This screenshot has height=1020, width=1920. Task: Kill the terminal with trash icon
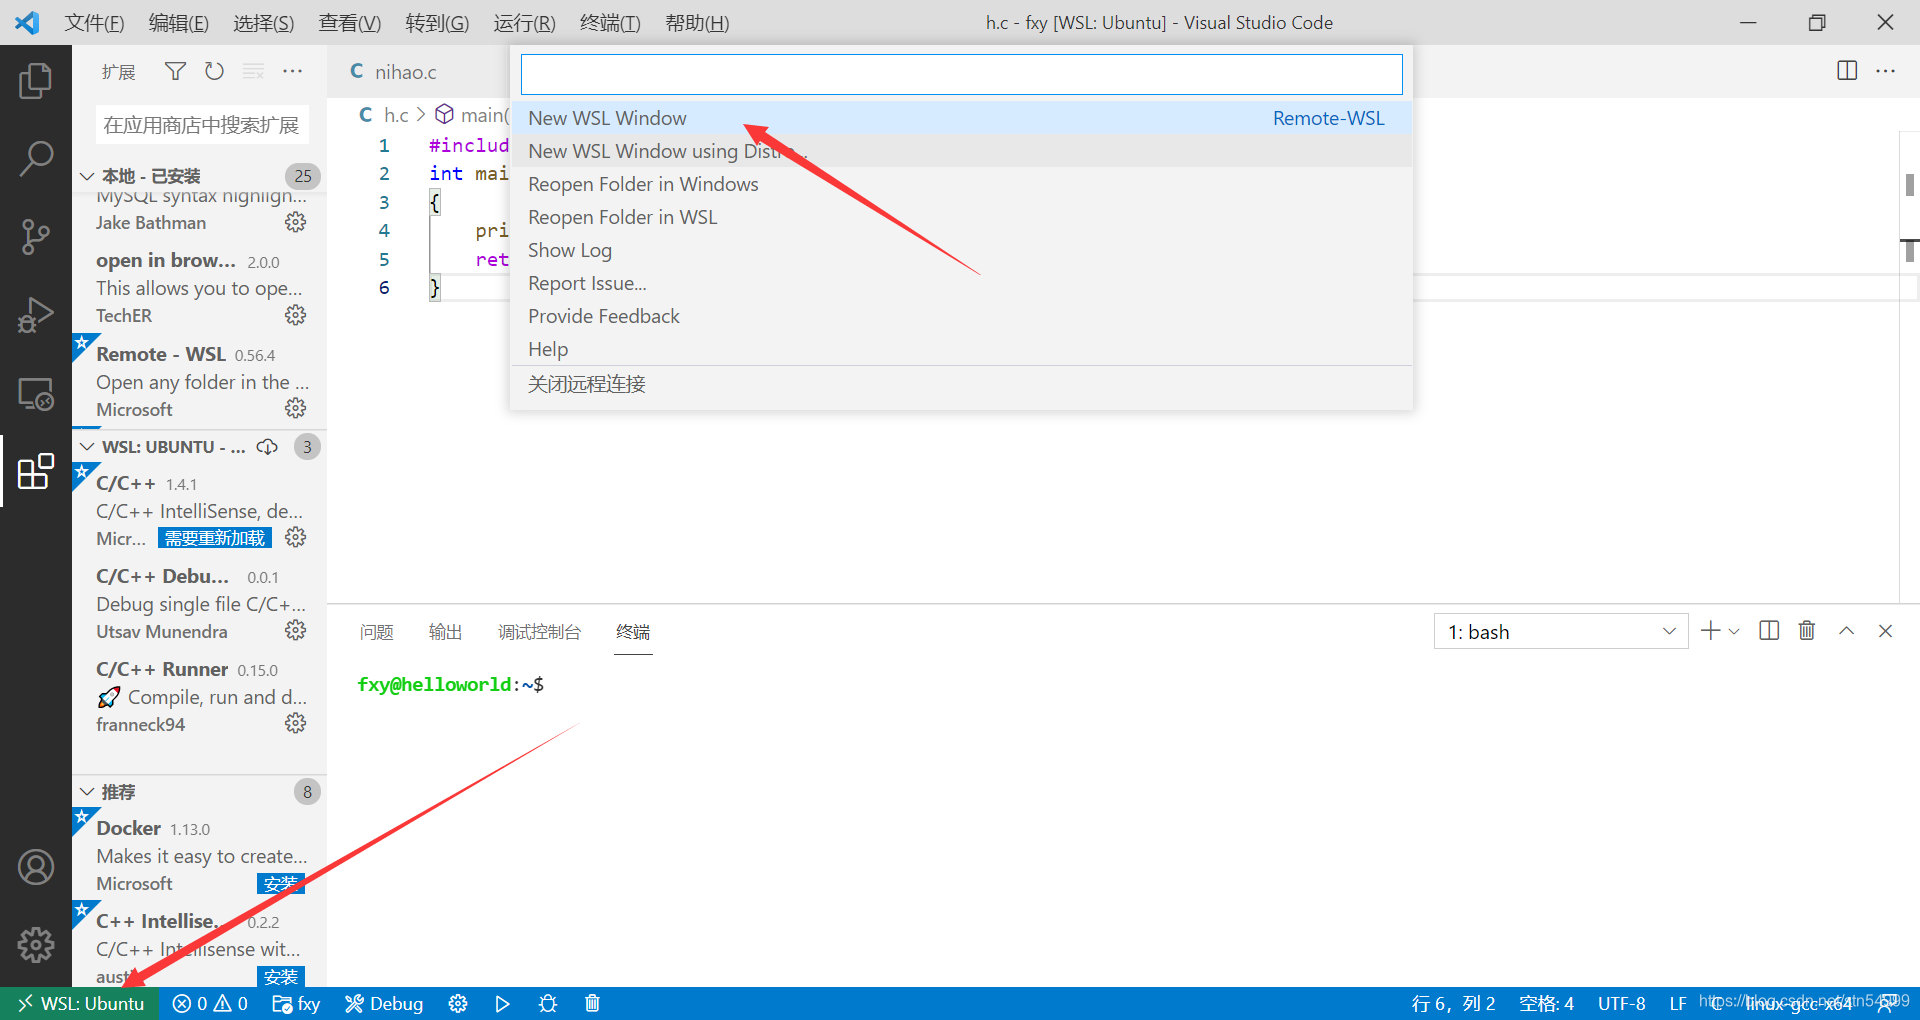1807,631
